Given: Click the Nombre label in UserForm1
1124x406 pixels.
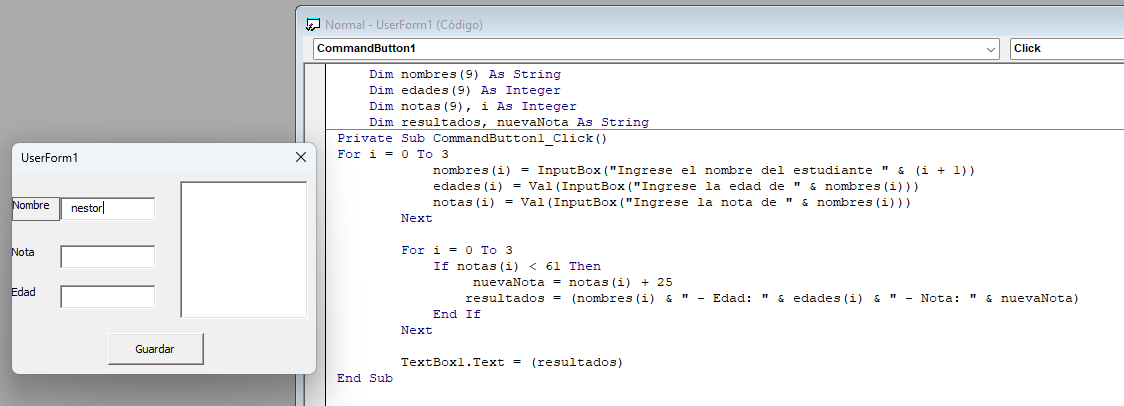Looking at the screenshot, I should pyautogui.click(x=35, y=207).
